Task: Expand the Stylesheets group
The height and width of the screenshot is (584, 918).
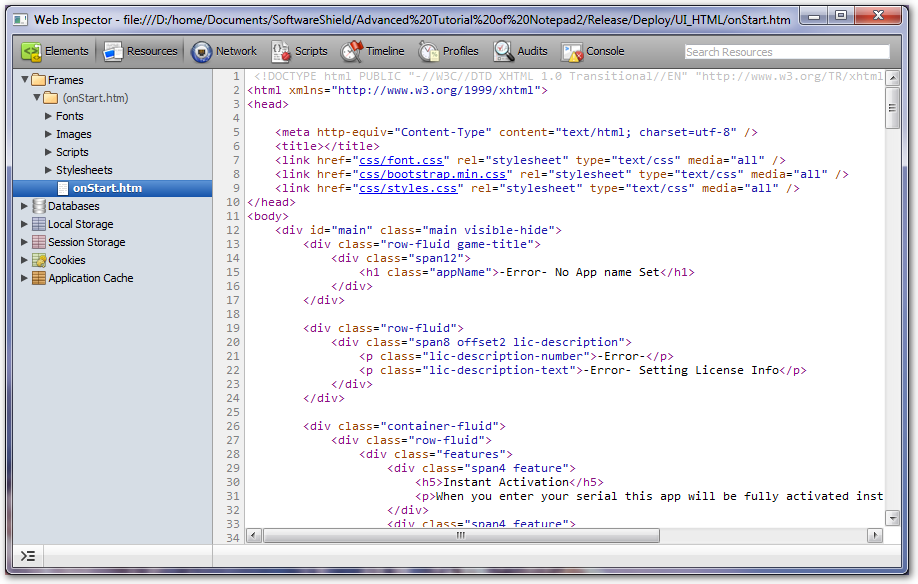Action: (x=49, y=170)
